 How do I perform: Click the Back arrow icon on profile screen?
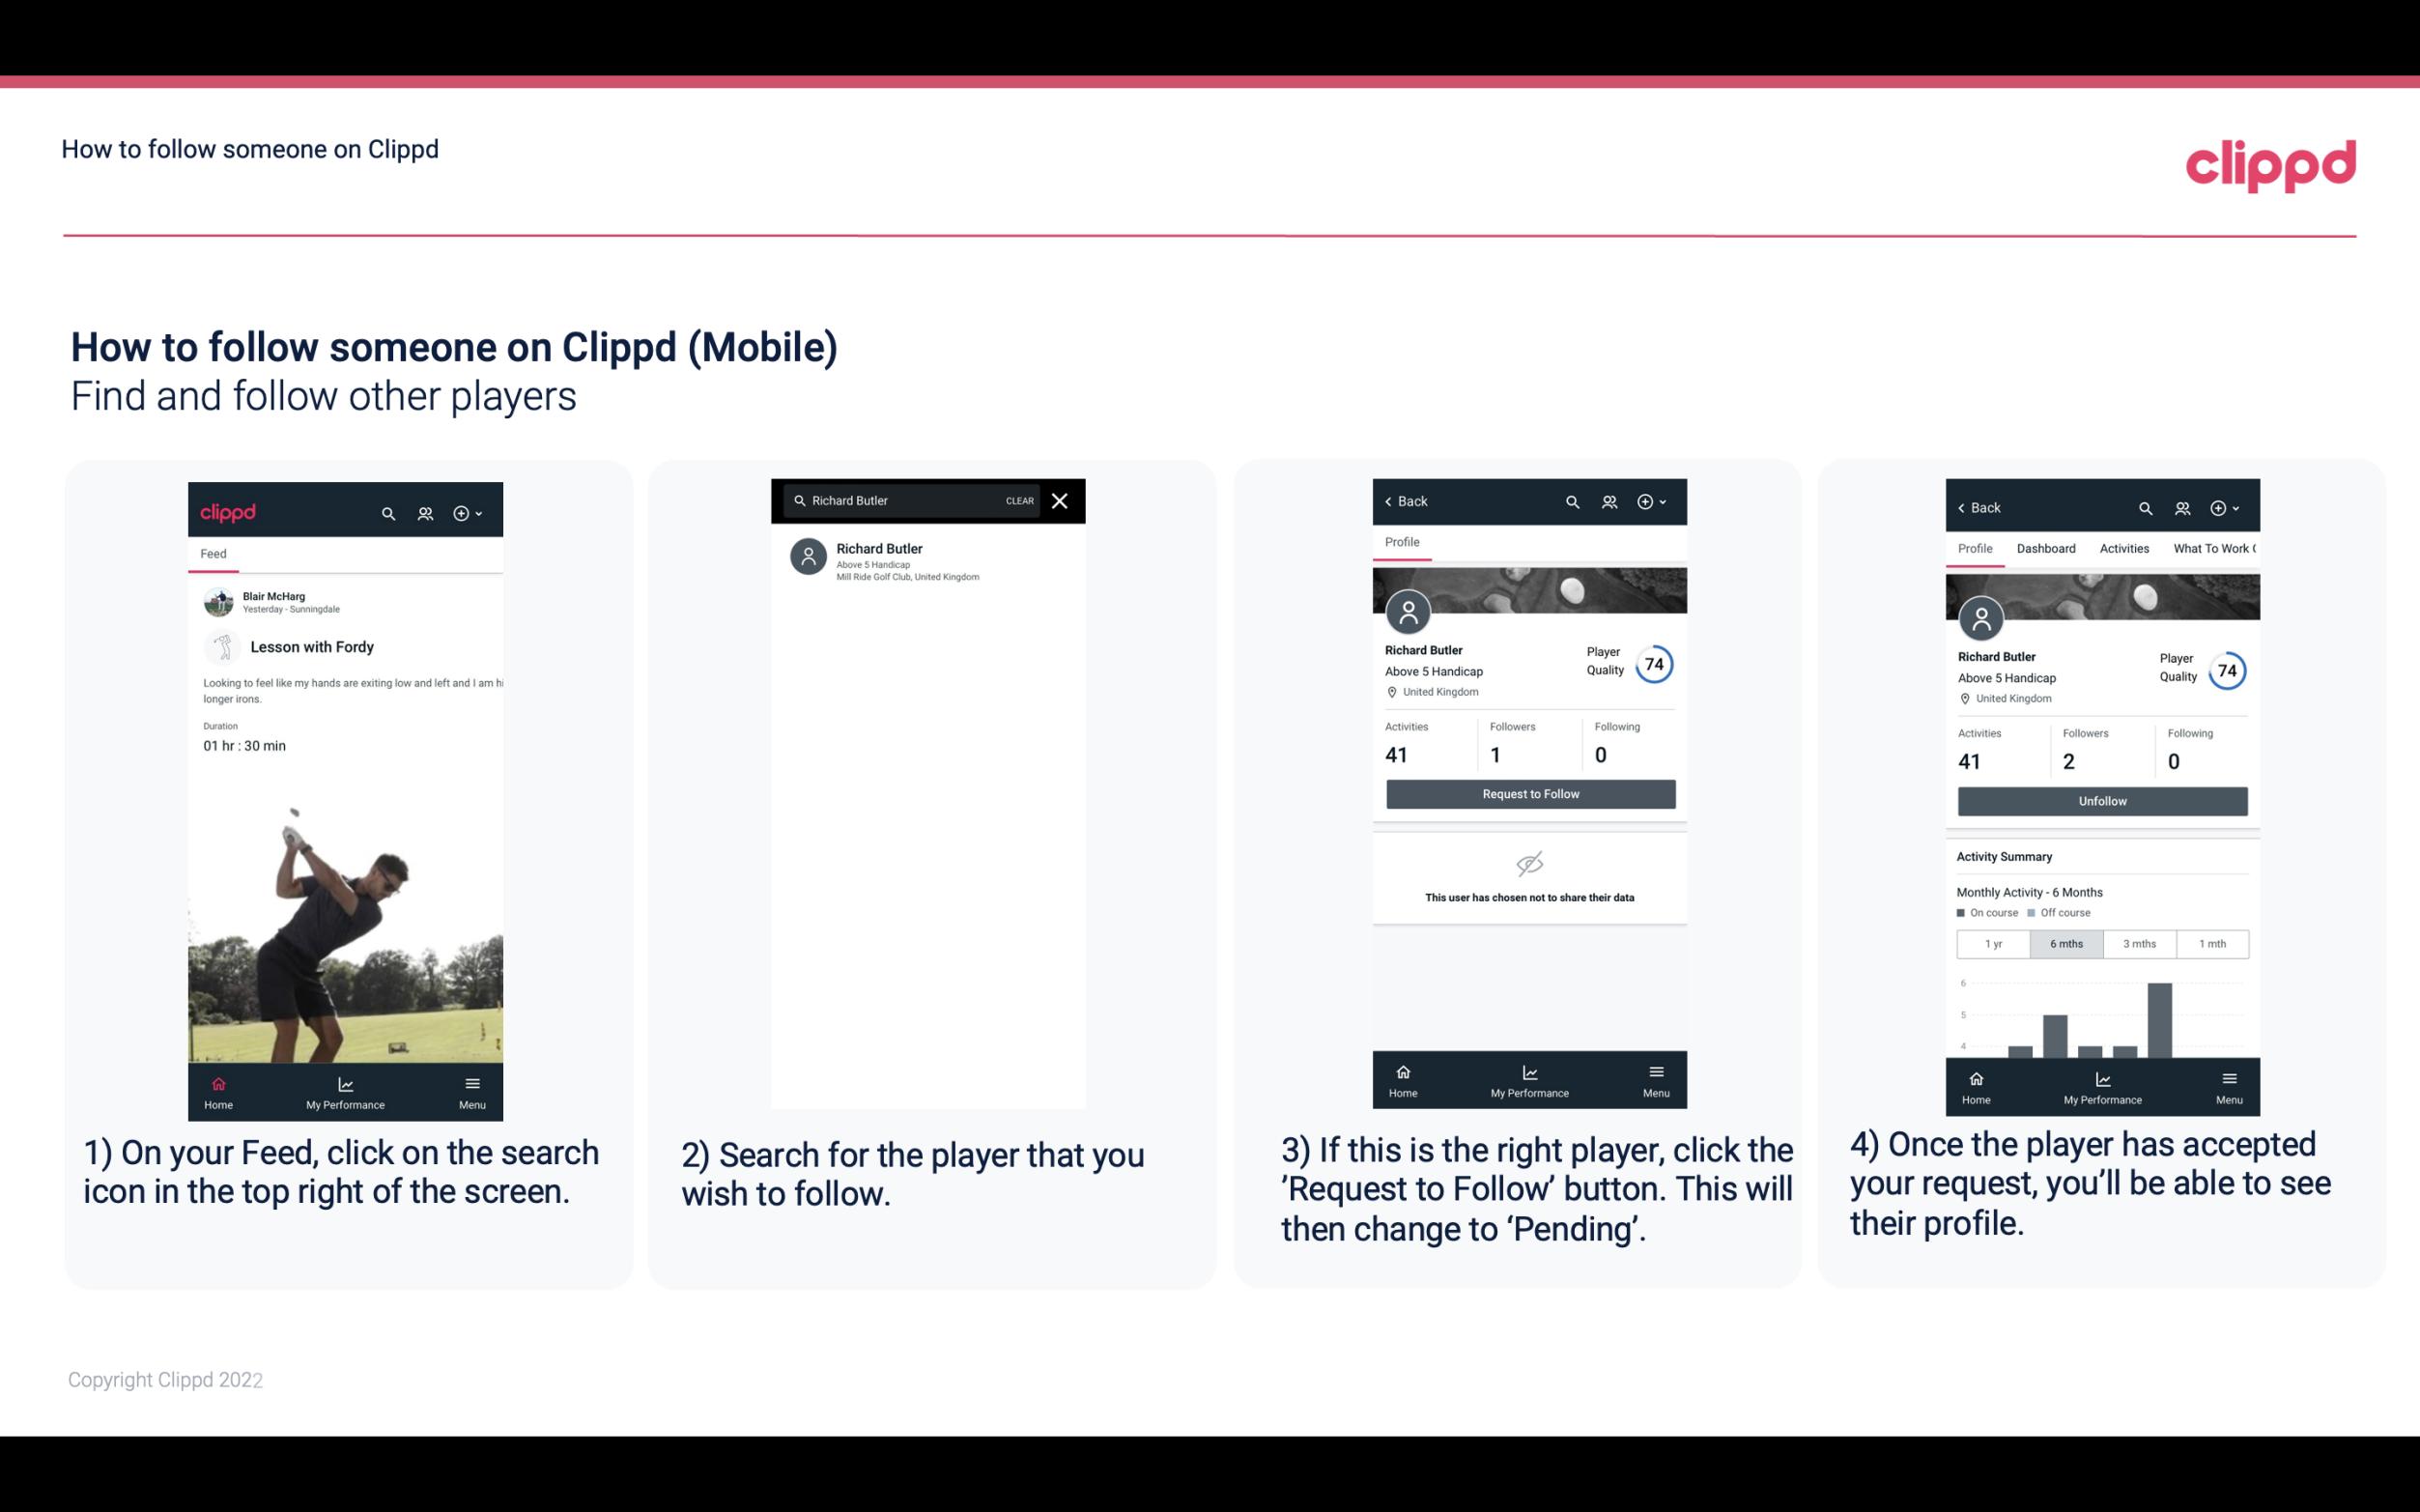tap(1391, 501)
